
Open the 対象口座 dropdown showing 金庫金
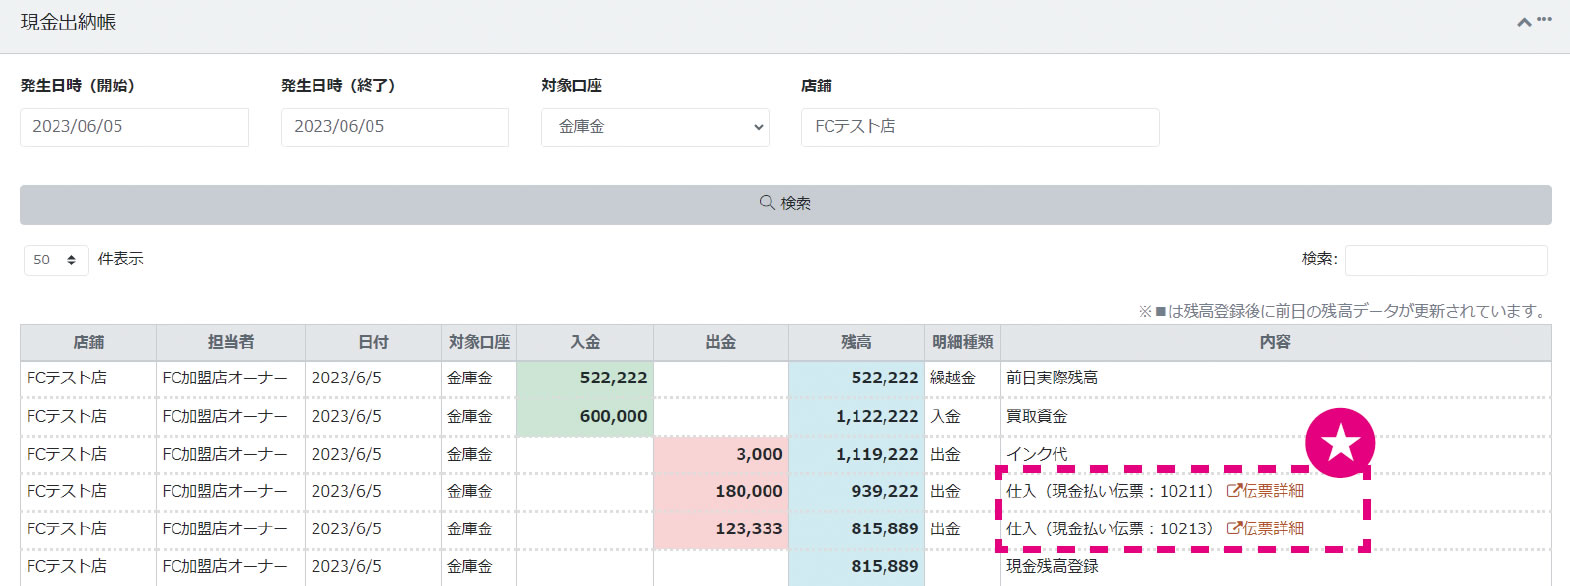point(655,127)
